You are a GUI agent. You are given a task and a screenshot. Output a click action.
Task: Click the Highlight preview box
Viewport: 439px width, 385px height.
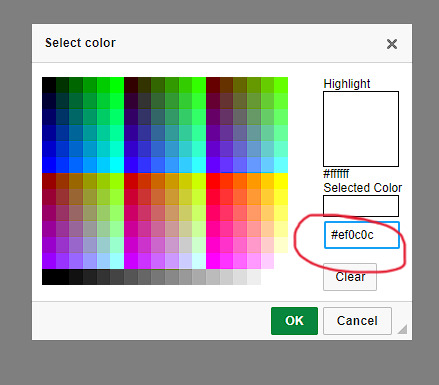coord(361,129)
